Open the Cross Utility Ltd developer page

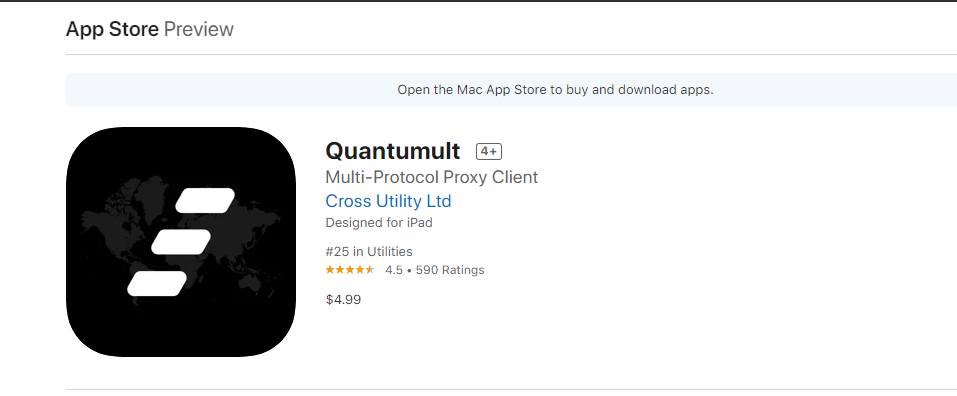[388, 201]
